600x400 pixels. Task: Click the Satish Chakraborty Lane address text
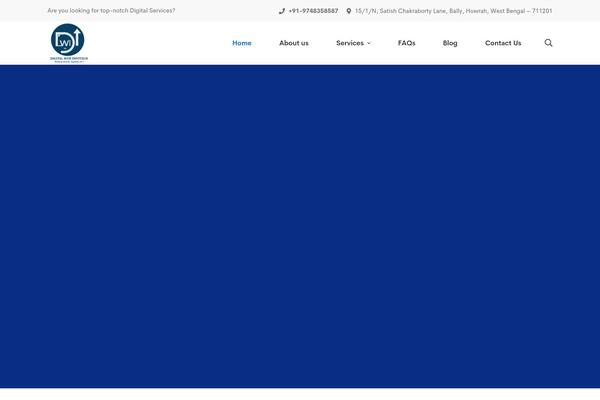pyautogui.click(x=453, y=11)
